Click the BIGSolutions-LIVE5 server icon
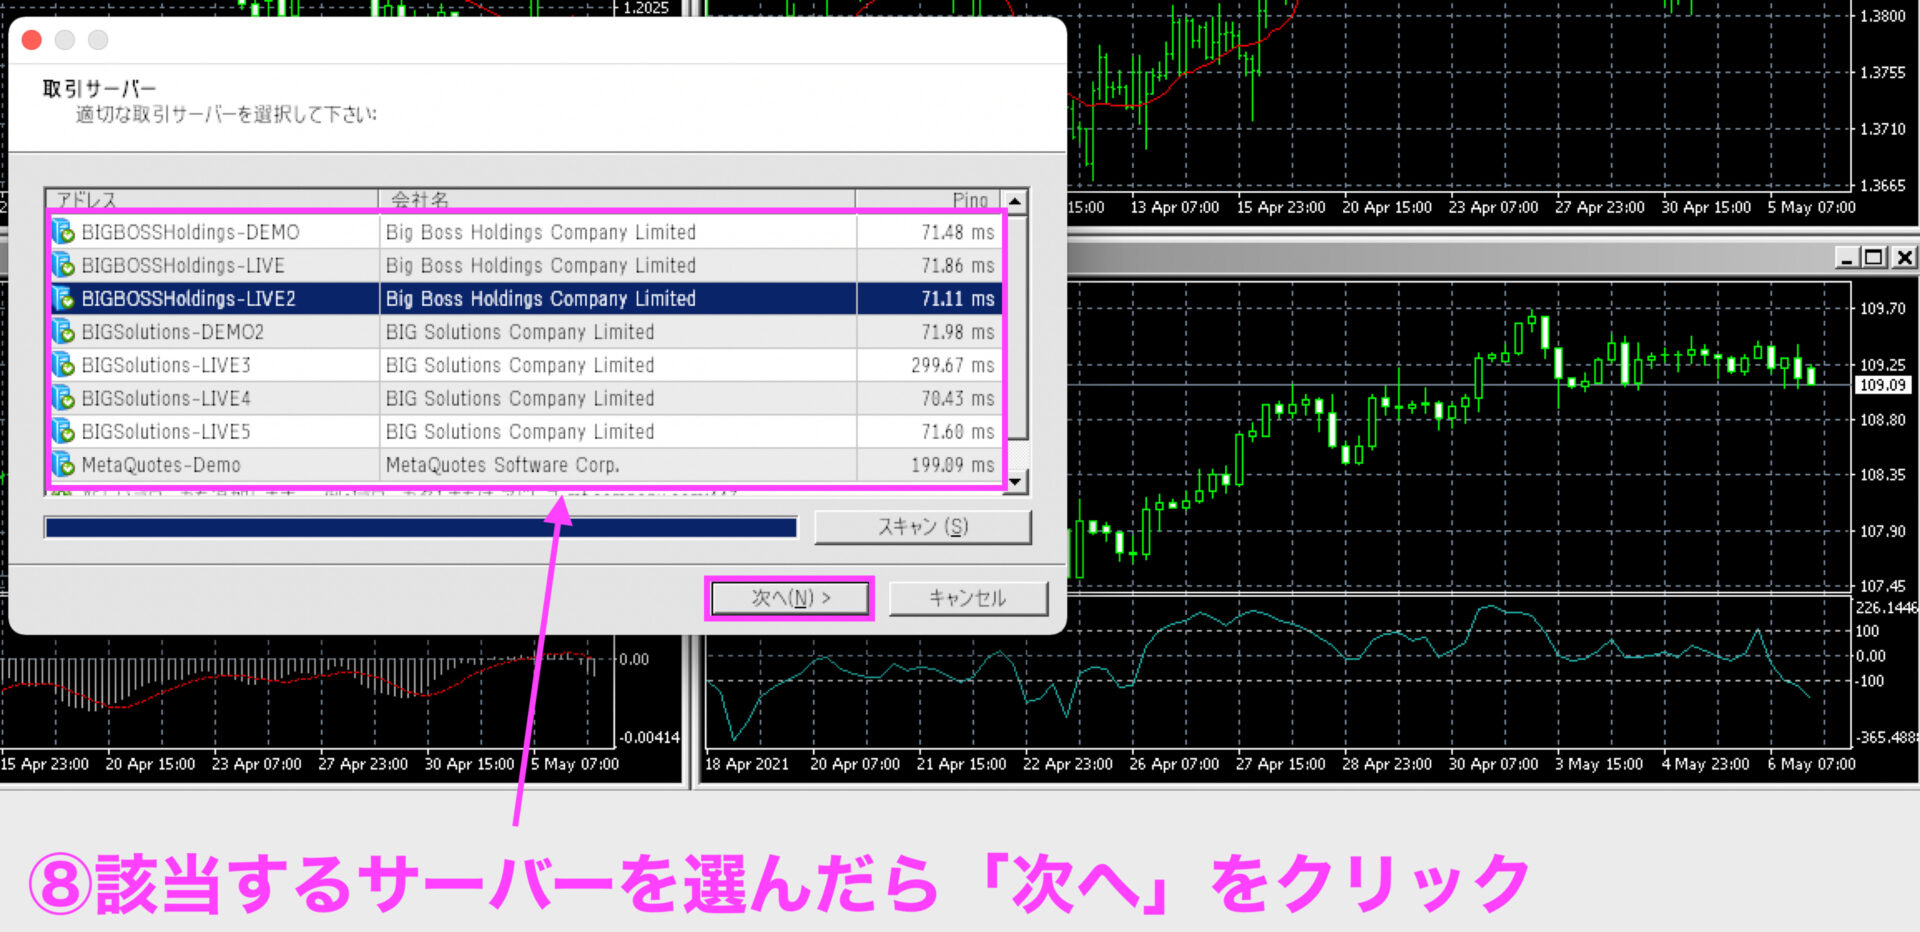Screen dimensions: 1920x932 tap(64, 432)
